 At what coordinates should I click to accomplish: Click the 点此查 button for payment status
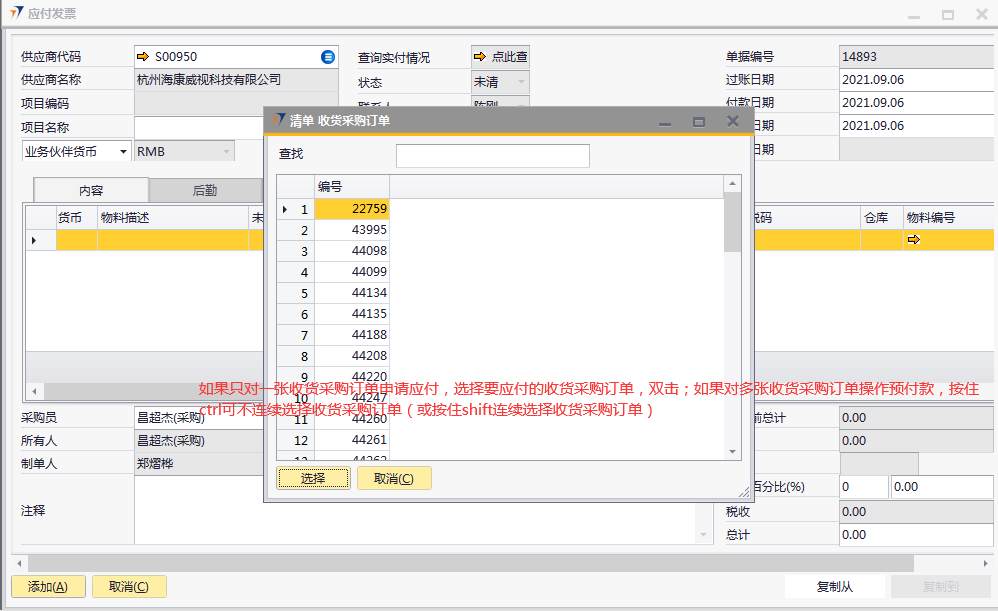click(x=500, y=57)
